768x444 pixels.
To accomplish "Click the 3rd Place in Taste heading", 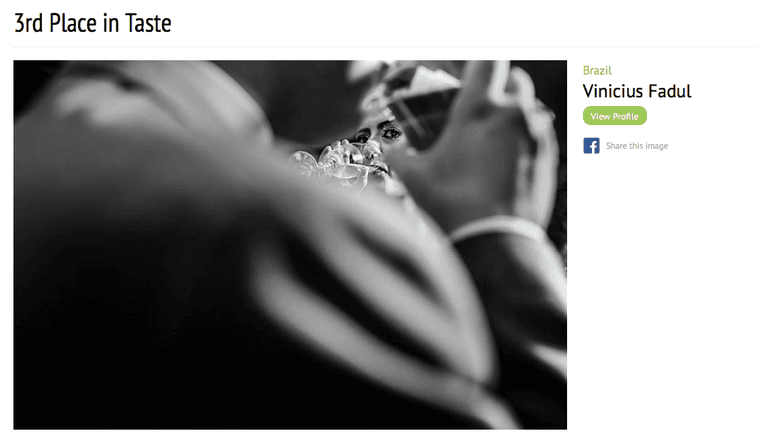I will [93, 23].
